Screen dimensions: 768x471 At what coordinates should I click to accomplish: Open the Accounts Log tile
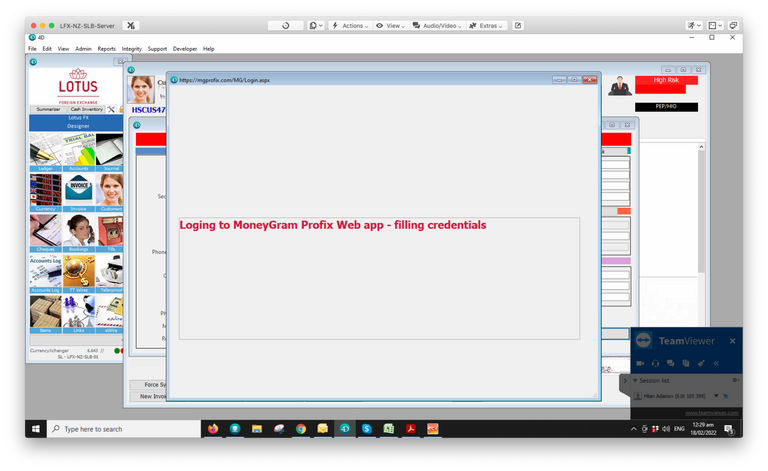(x=46, y=274)
